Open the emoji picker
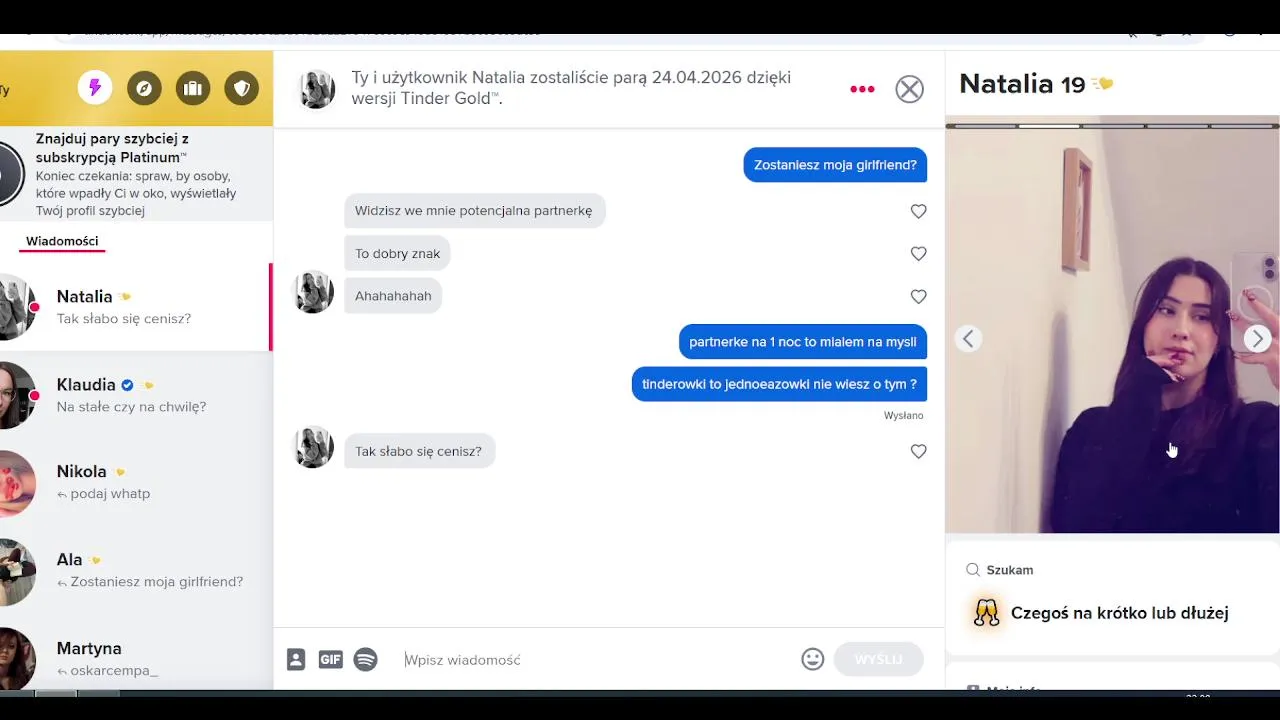Image resolution: width=1280 pixels, height=720 pixels. (x=813, y=659)
